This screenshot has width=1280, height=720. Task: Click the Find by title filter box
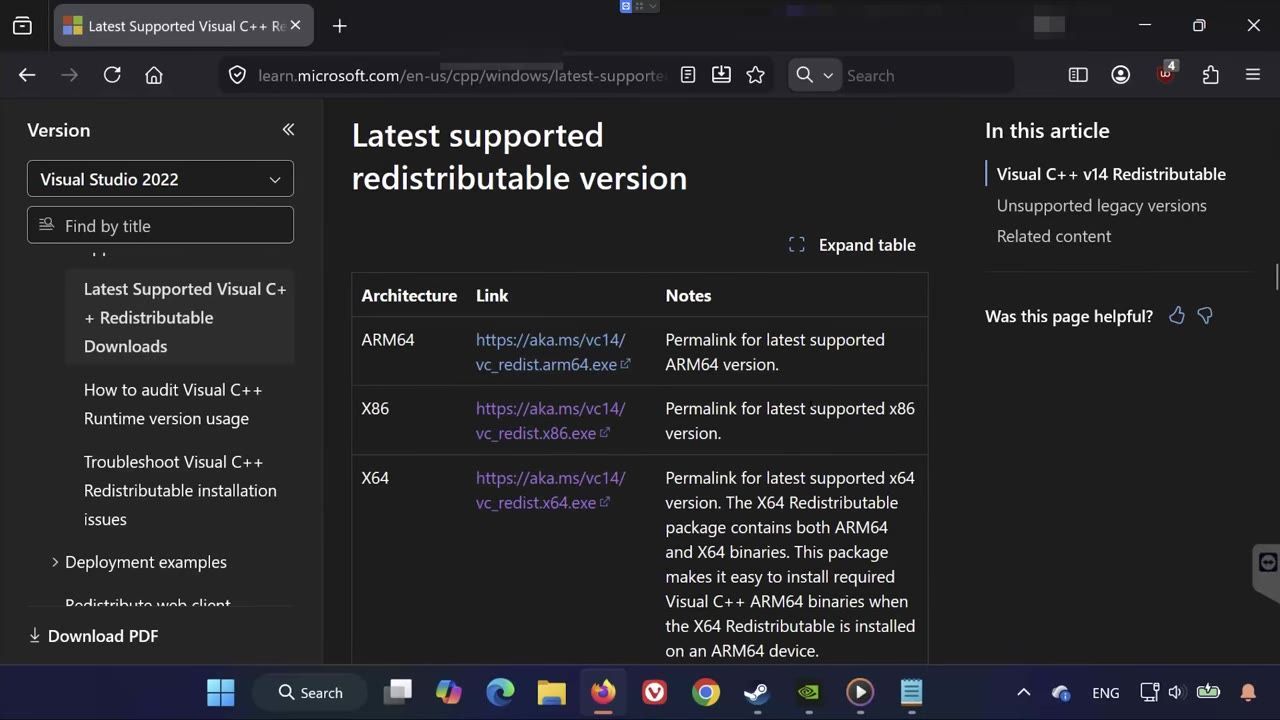160,225
